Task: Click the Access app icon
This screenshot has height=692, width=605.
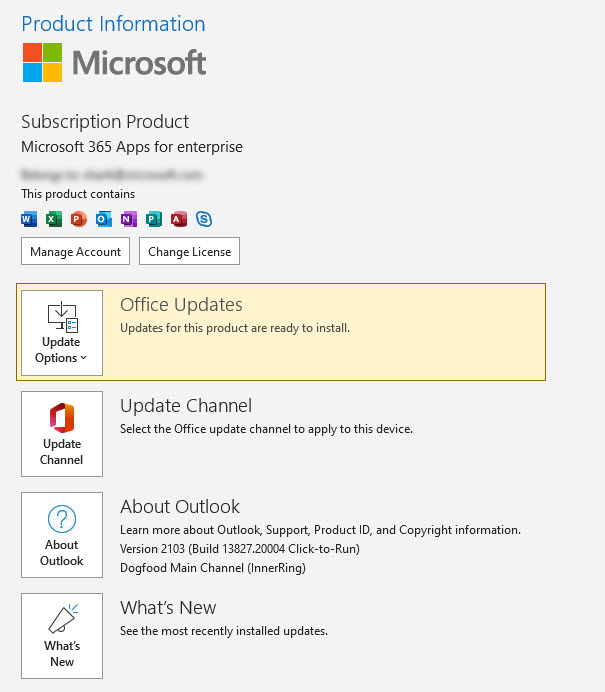Action: (179, 219)
